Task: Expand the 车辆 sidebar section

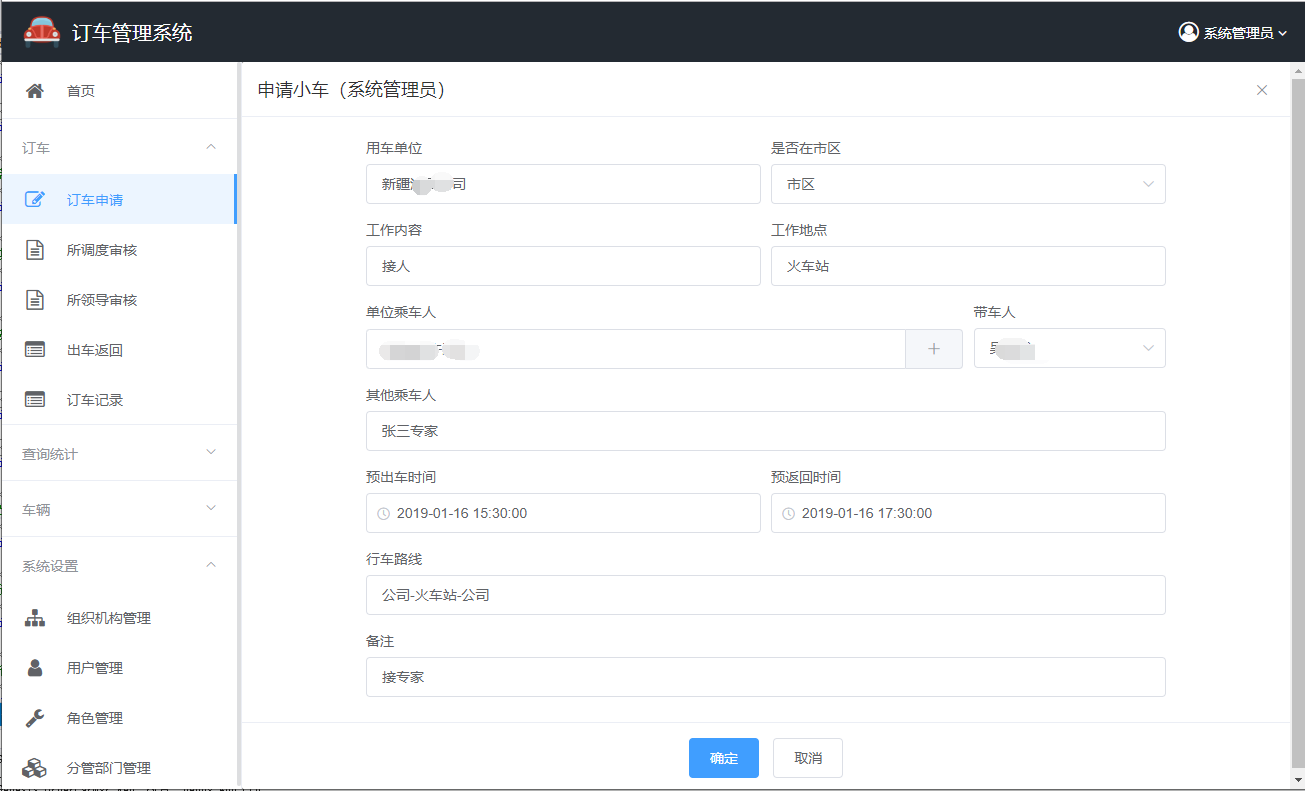Action: coord(119,509)
